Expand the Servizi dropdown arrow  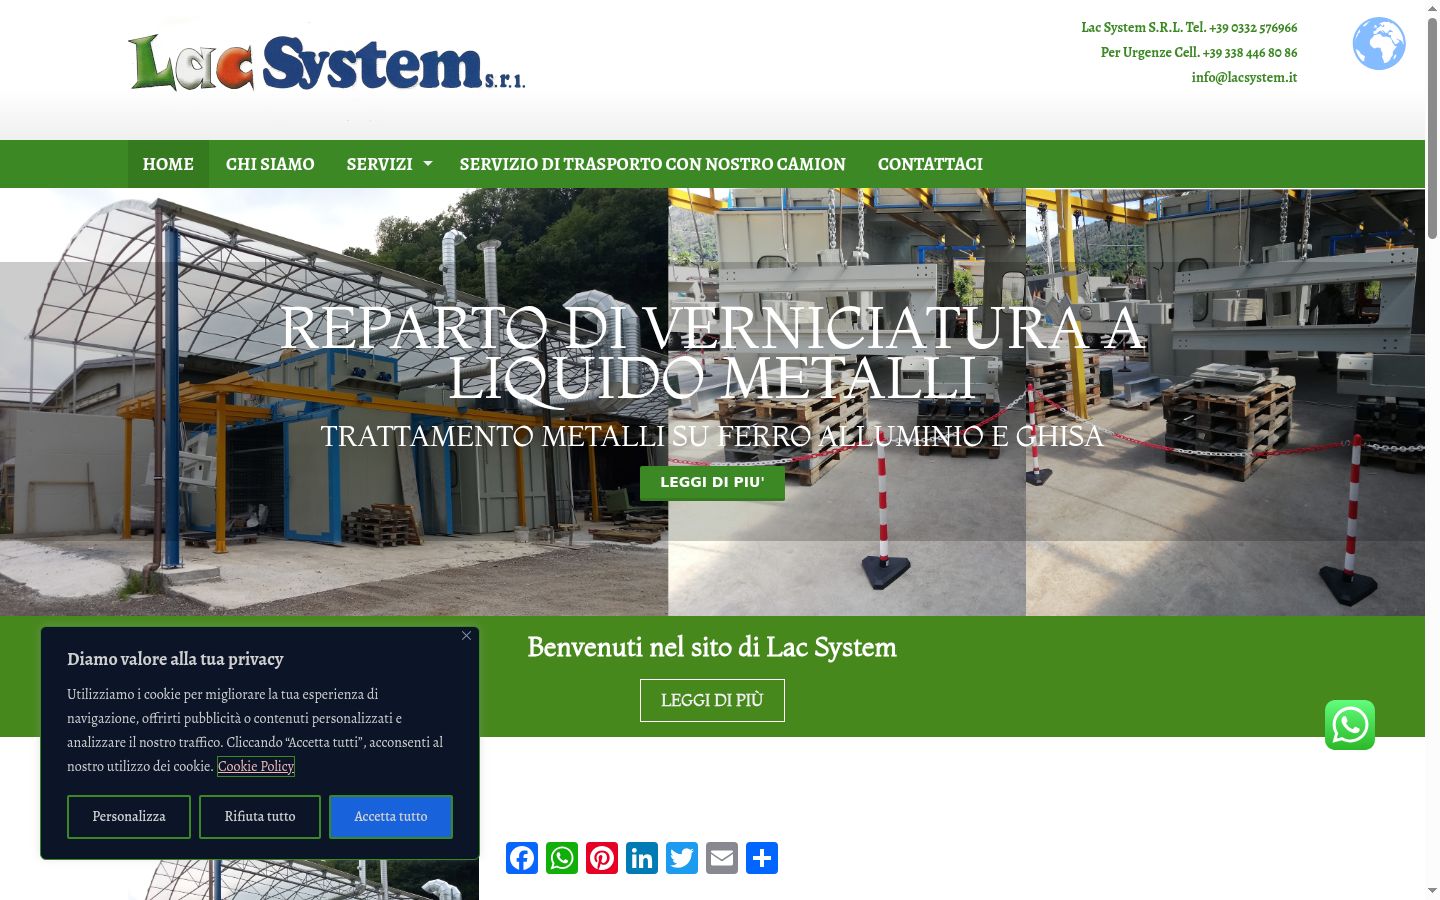click(x=428, y=164)
